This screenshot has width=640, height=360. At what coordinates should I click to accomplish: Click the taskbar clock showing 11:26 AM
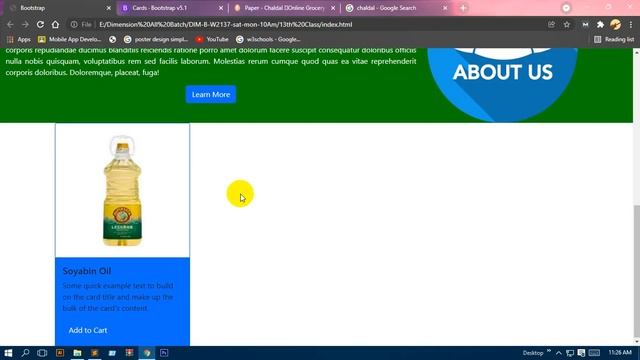[x=620, y=353]
